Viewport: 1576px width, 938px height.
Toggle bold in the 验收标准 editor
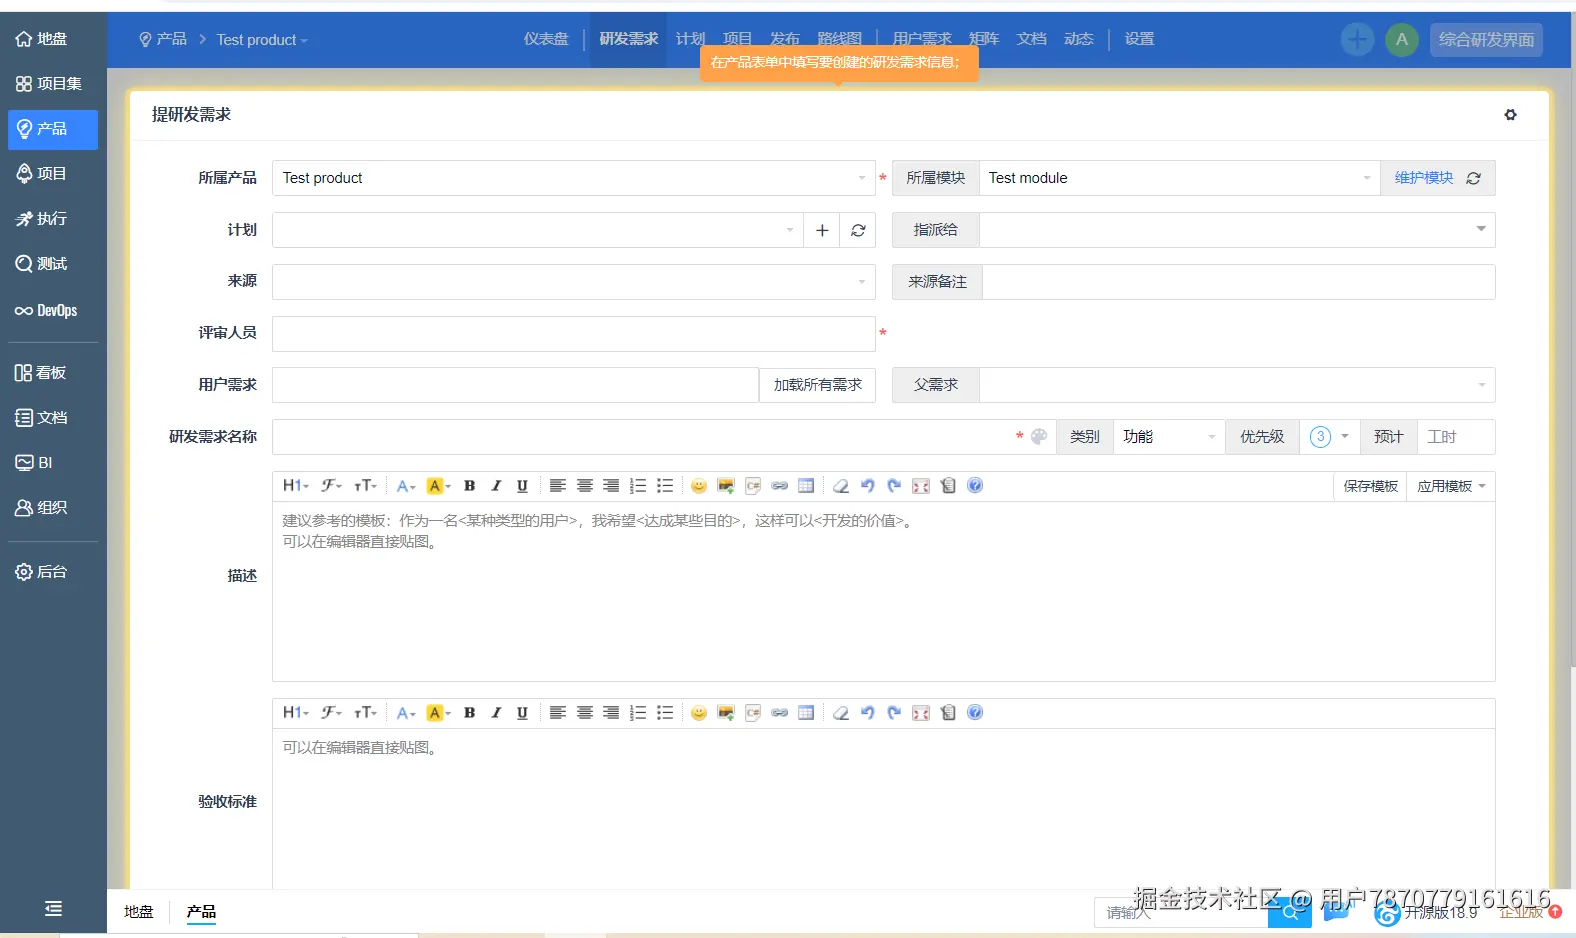pyautogui.click(x=469, y=713)
